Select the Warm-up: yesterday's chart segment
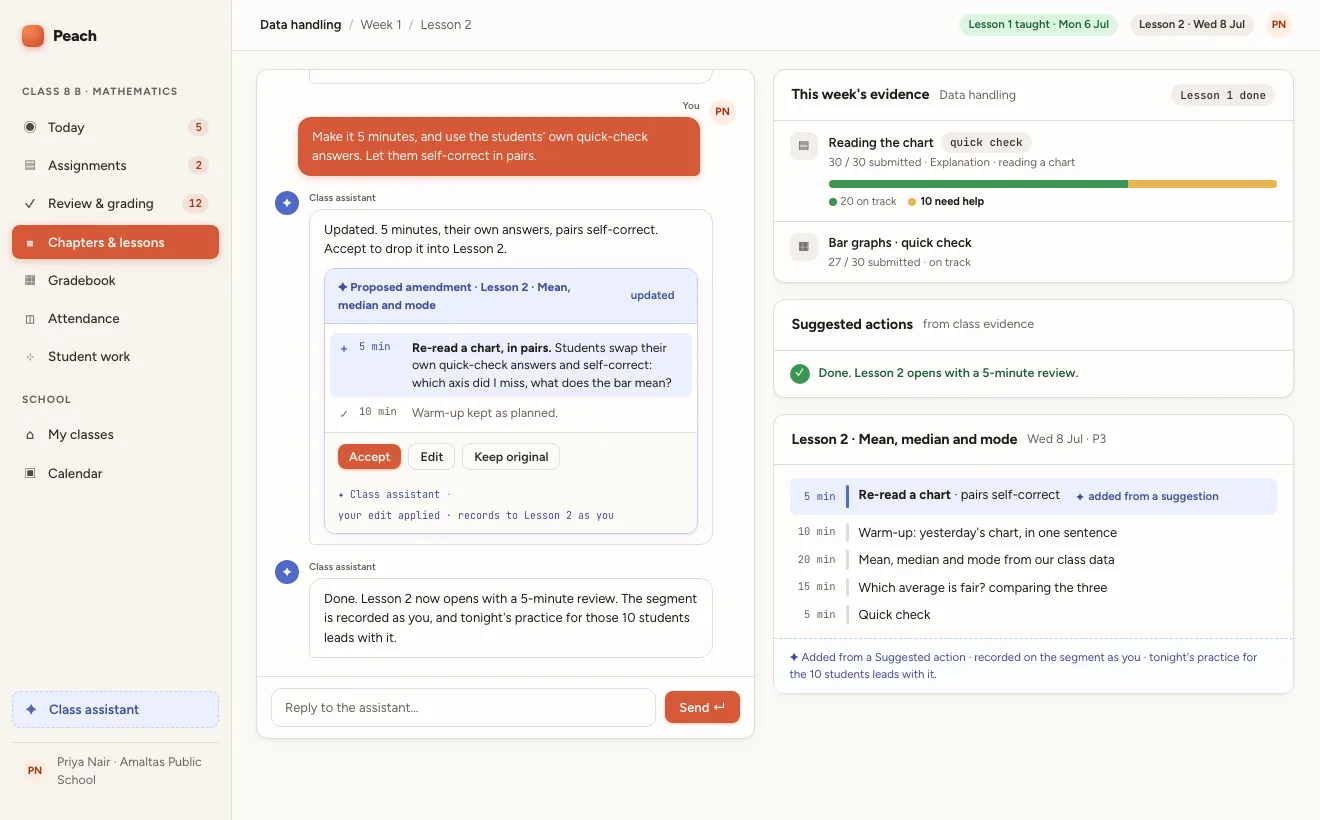1320x820 pixels. click(x=1033, y=533)
